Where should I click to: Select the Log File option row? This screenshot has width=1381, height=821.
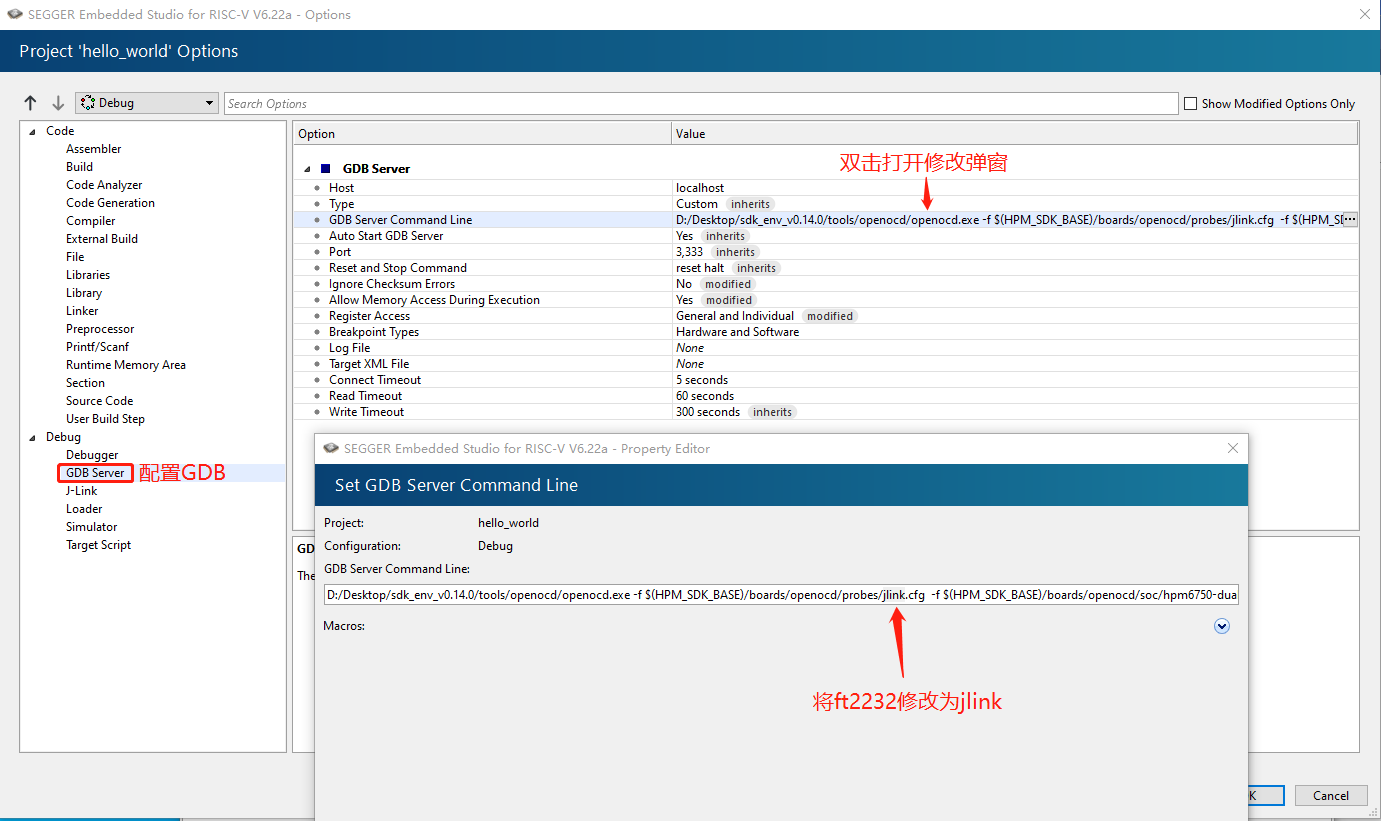click(x=826, y=348)
